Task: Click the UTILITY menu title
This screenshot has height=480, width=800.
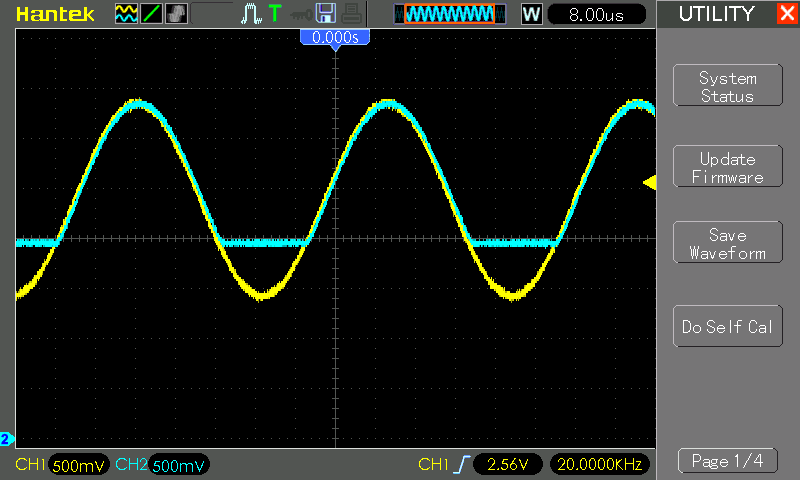Action: click(716, 14)
